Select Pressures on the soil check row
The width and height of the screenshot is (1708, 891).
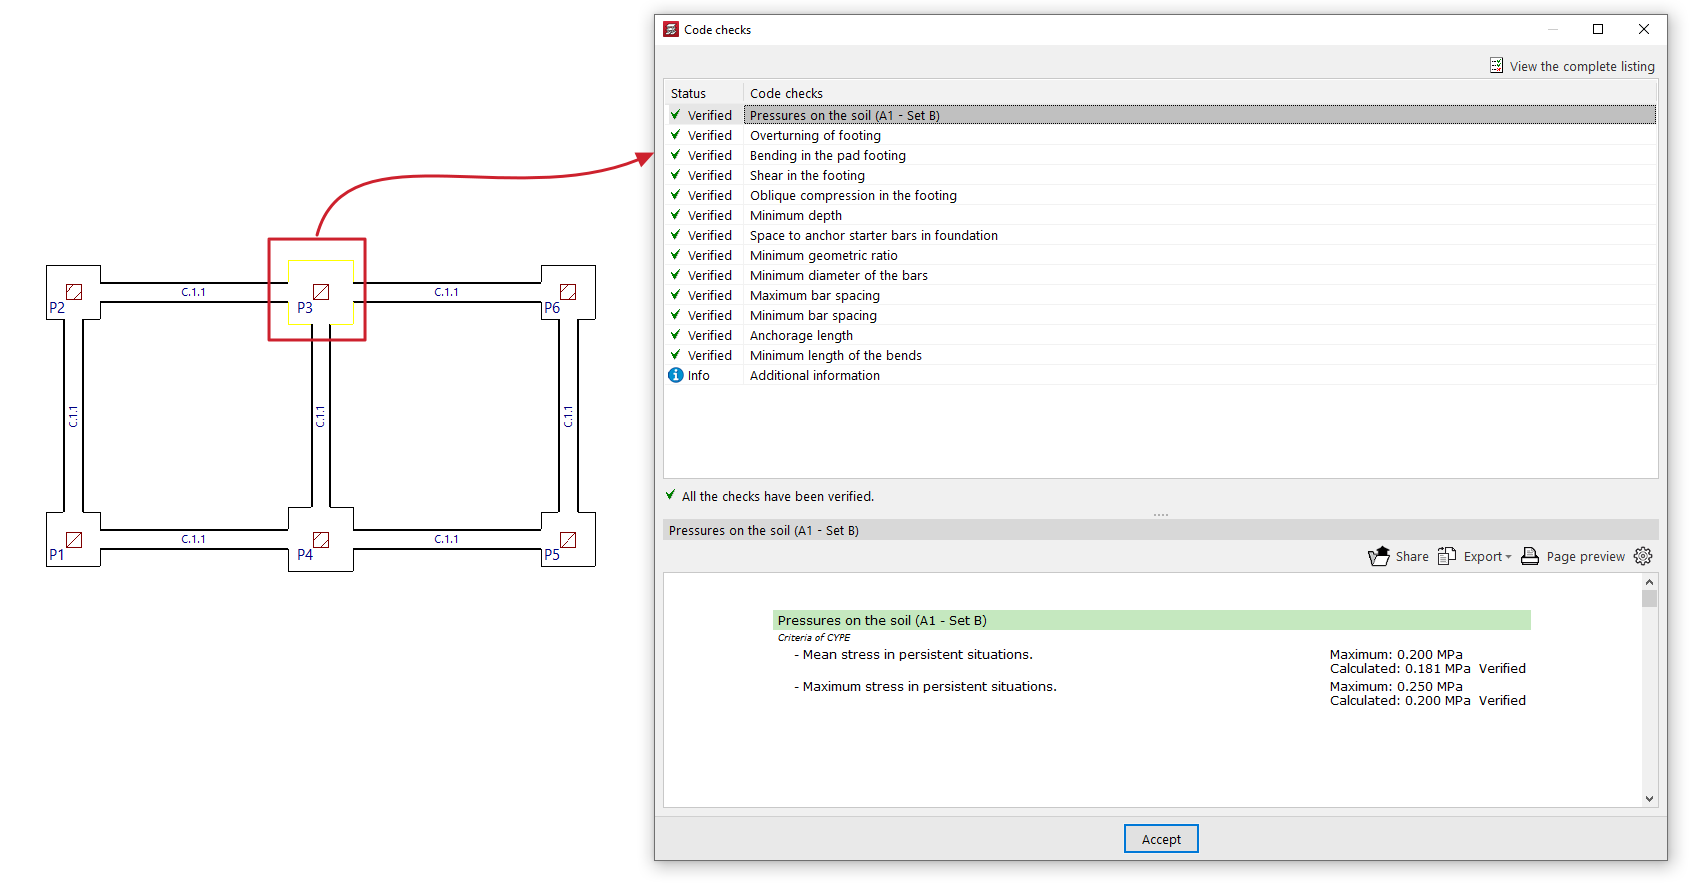(x=1160, y=115)
